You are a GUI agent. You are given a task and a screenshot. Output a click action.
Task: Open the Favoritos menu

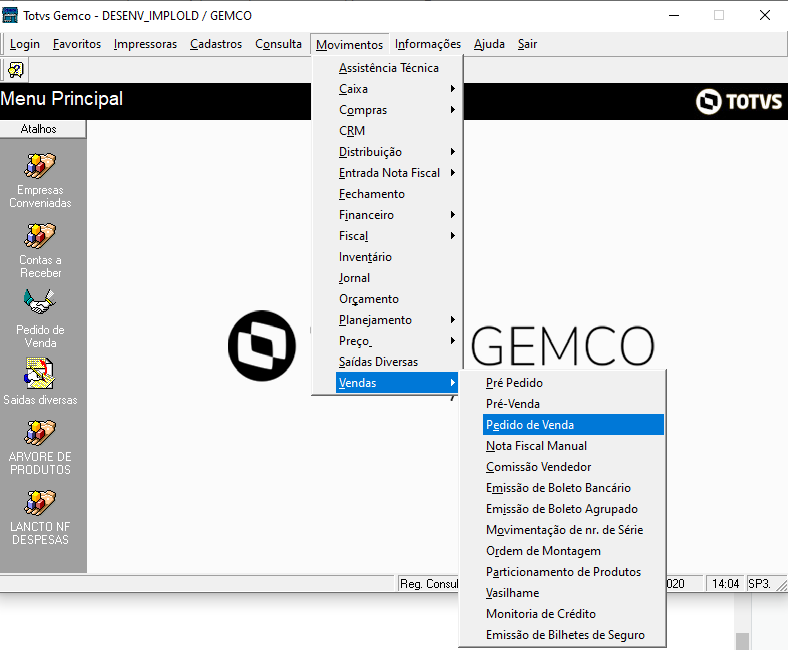pyautogui.click(x=77, y=44)
